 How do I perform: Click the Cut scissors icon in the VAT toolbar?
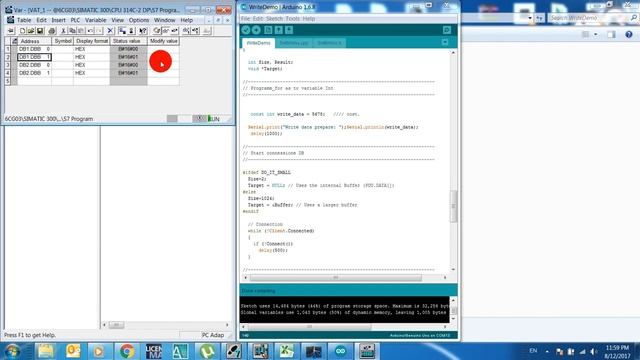63,31
